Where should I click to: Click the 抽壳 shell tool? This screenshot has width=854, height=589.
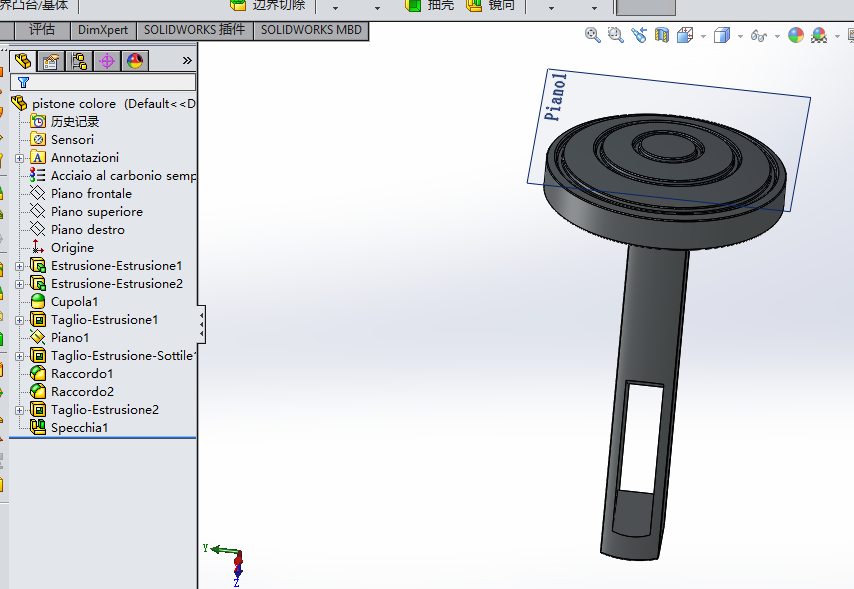tap(430, 5)
